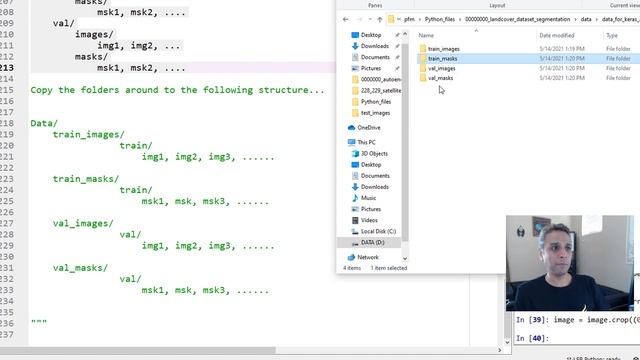Open Local Disk (C:) drive
This screenshot has height=360, width=640.
378,231
